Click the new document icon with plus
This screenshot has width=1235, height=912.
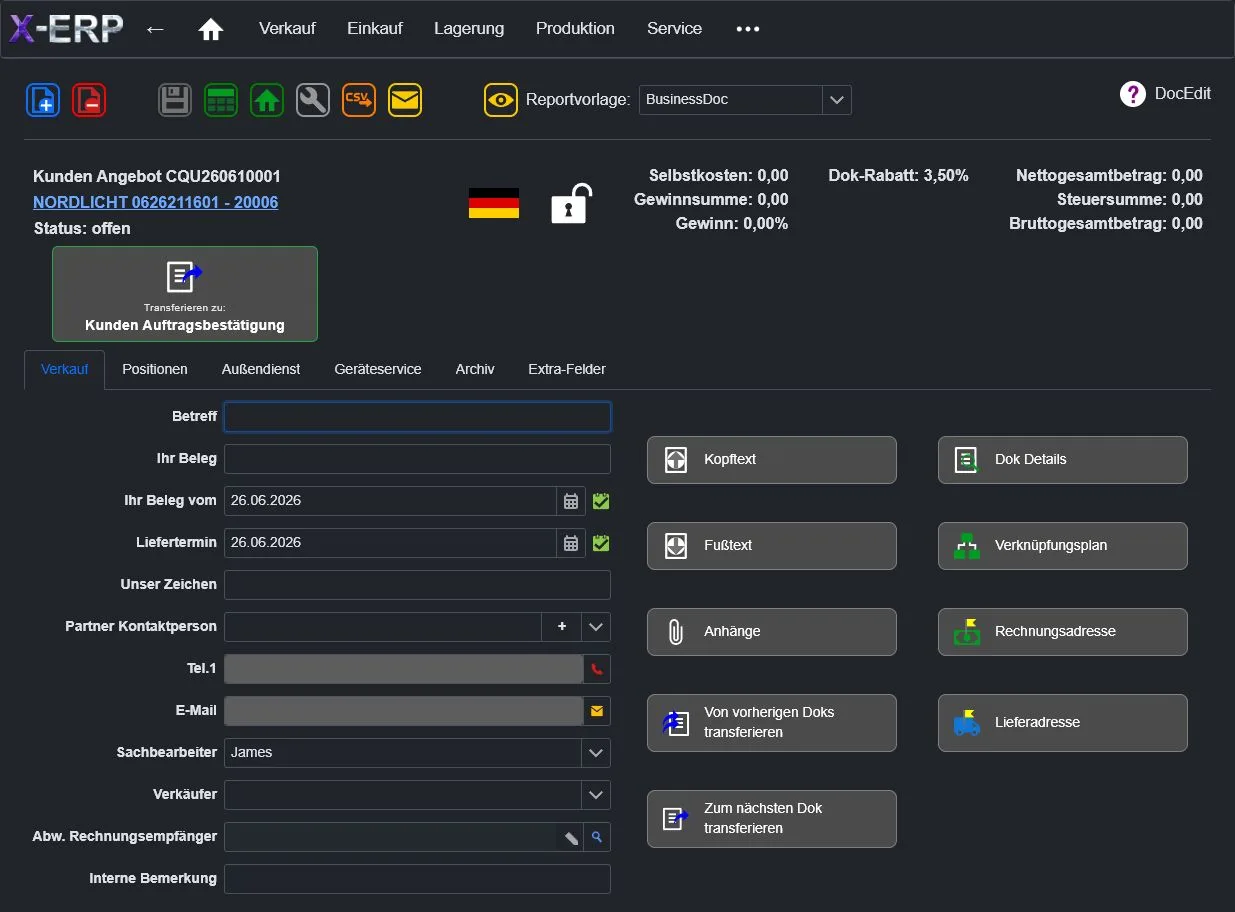(43, 100)
